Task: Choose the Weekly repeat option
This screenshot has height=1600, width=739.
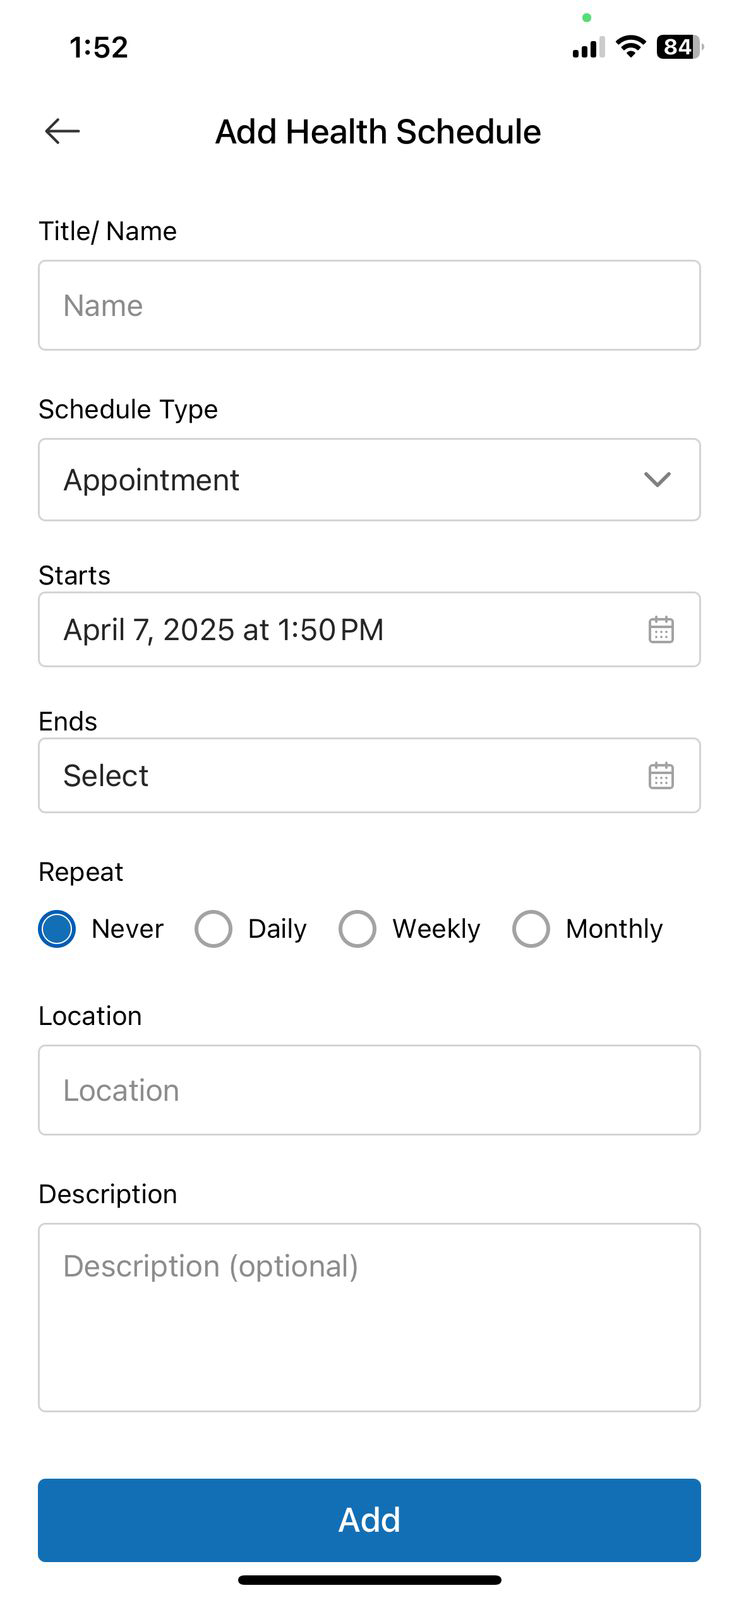Action: [x=358, y=929]
